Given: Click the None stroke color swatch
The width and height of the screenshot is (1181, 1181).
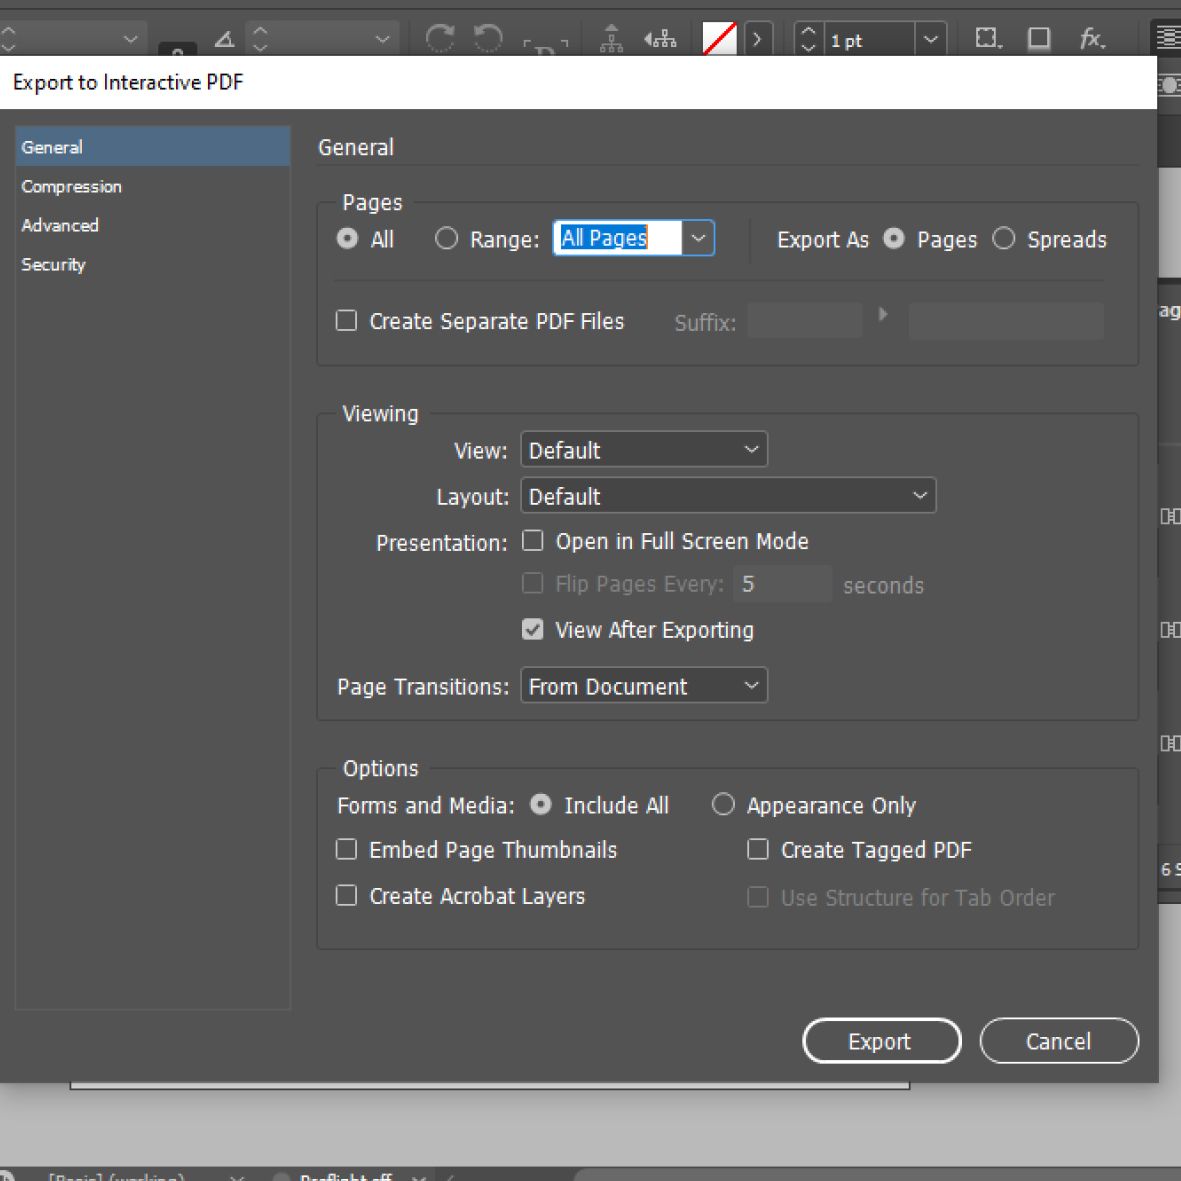Looking at the screenshot, I should pos(719,38).
